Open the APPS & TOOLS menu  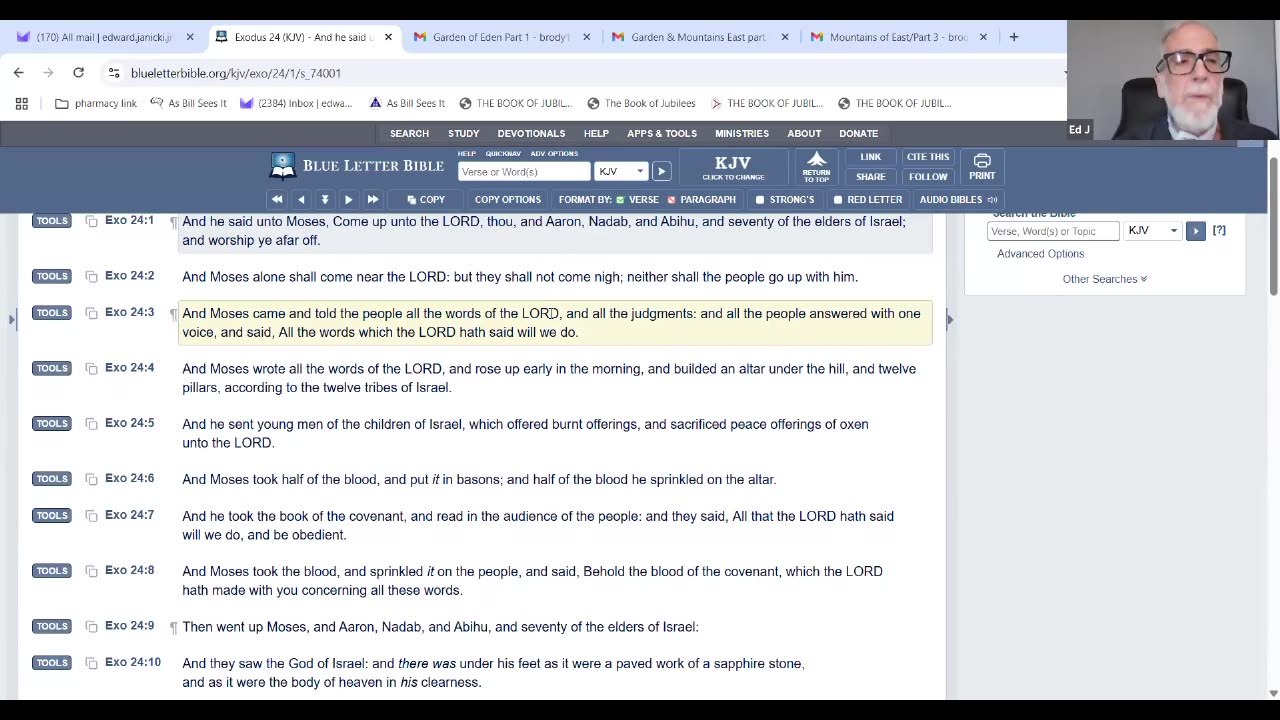point(662,133)
